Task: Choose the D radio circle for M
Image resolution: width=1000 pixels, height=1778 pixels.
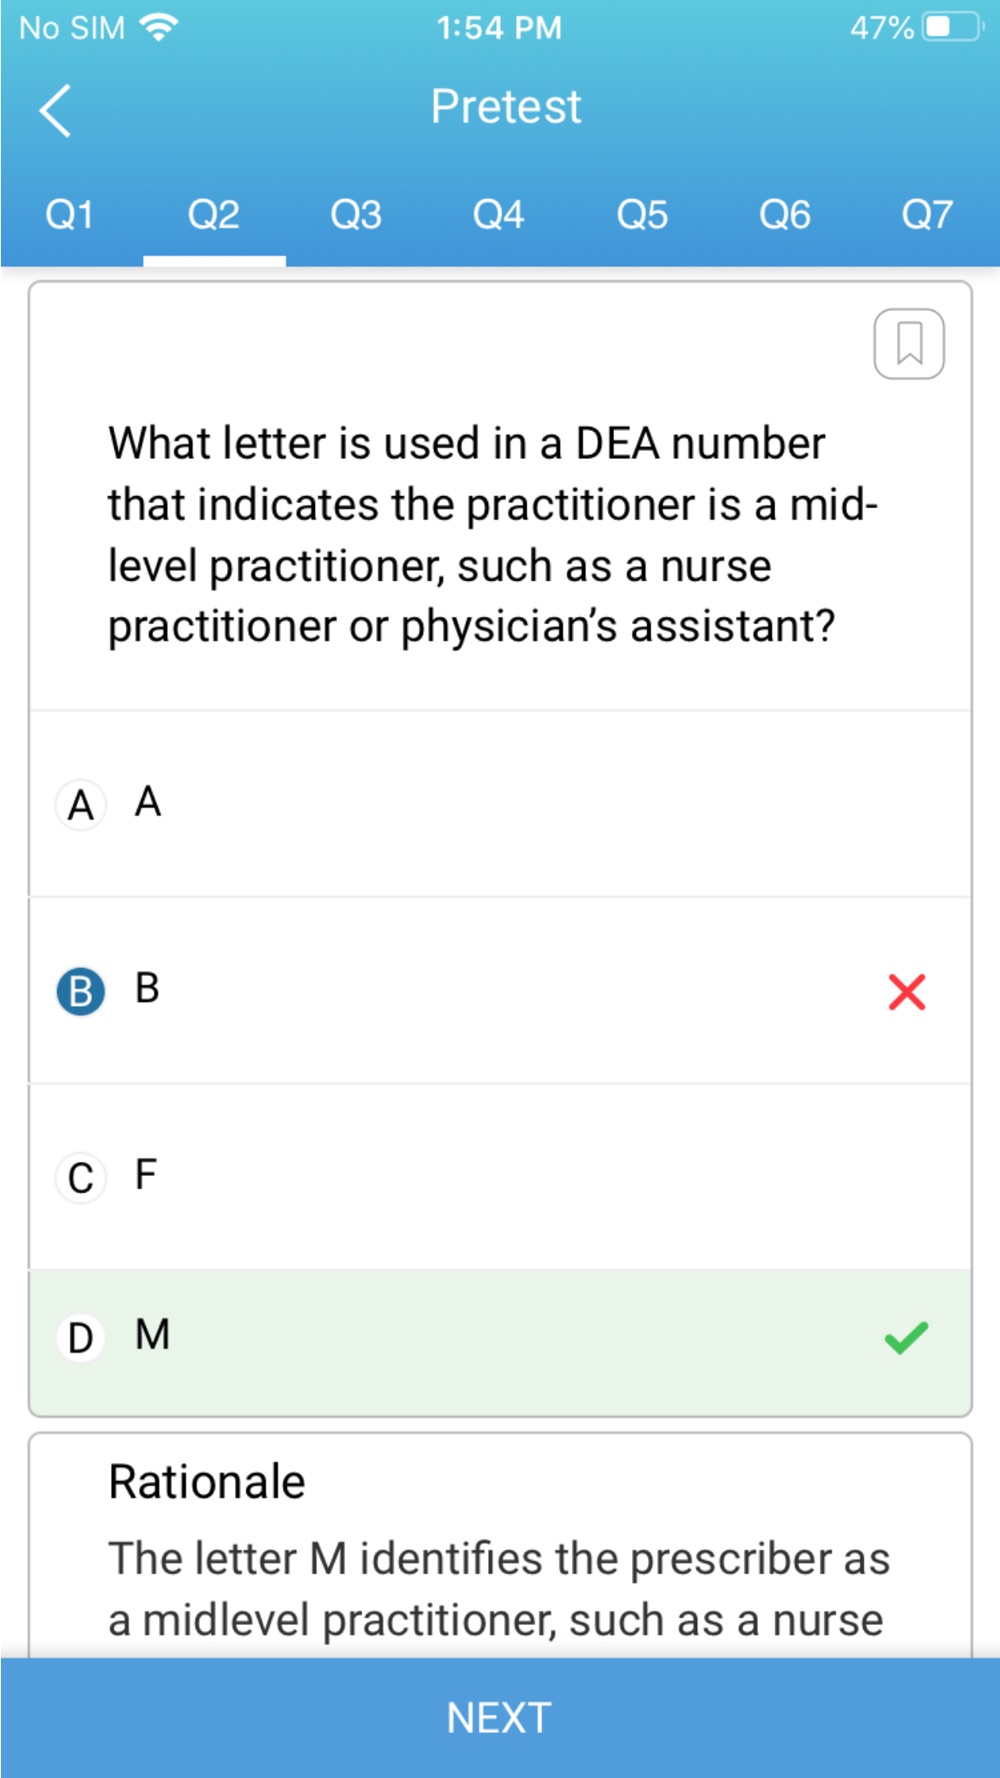Action: pyautogui.click(x=81, y=1337)
